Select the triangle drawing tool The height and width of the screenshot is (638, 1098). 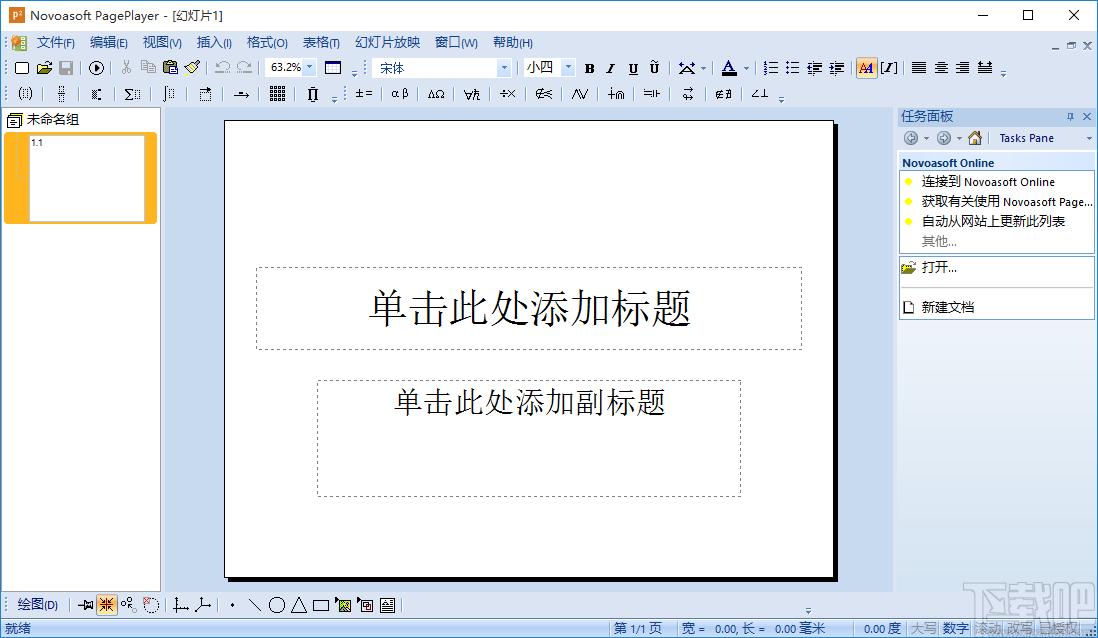click(x=299, y=605)
